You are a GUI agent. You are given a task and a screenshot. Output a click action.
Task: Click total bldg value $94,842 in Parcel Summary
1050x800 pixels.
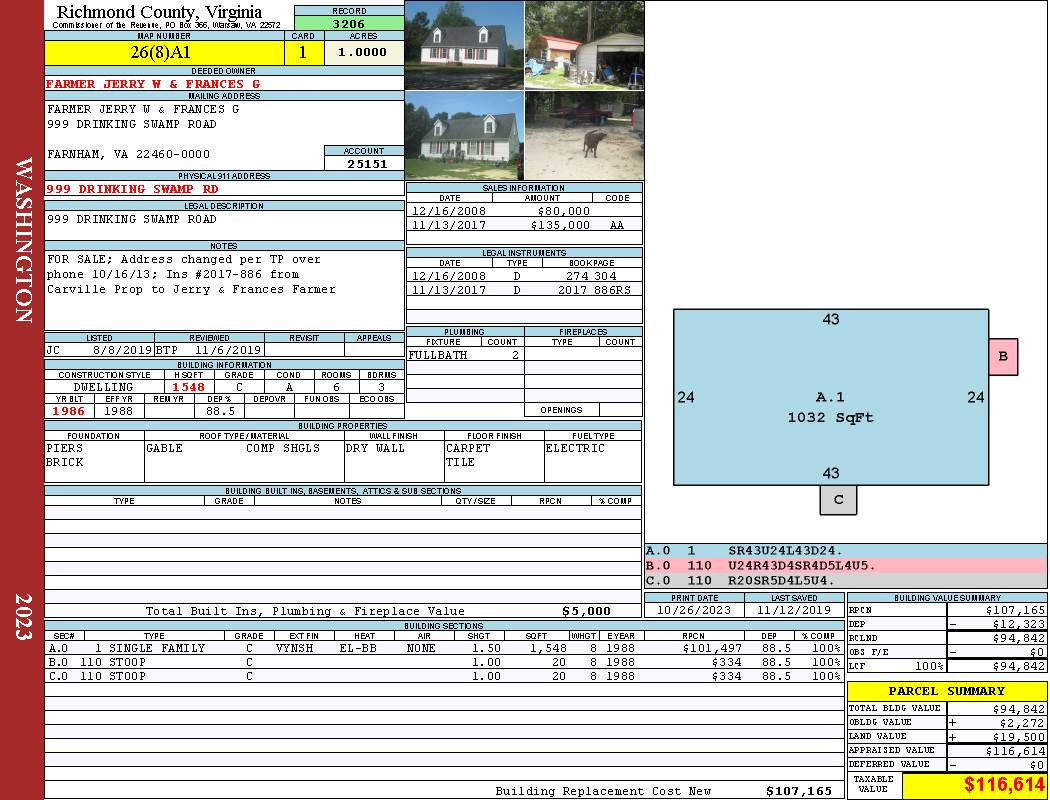coord(1018,709)
